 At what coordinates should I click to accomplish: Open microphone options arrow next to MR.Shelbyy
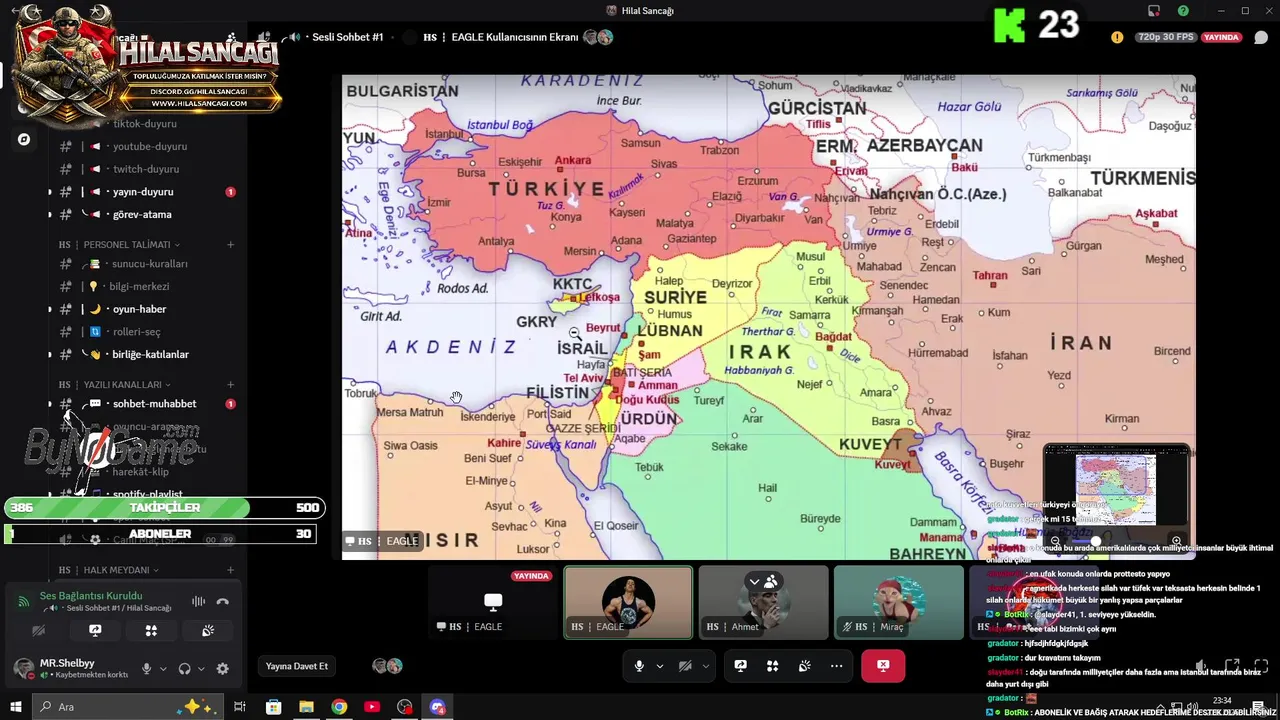tap(163, 669)
